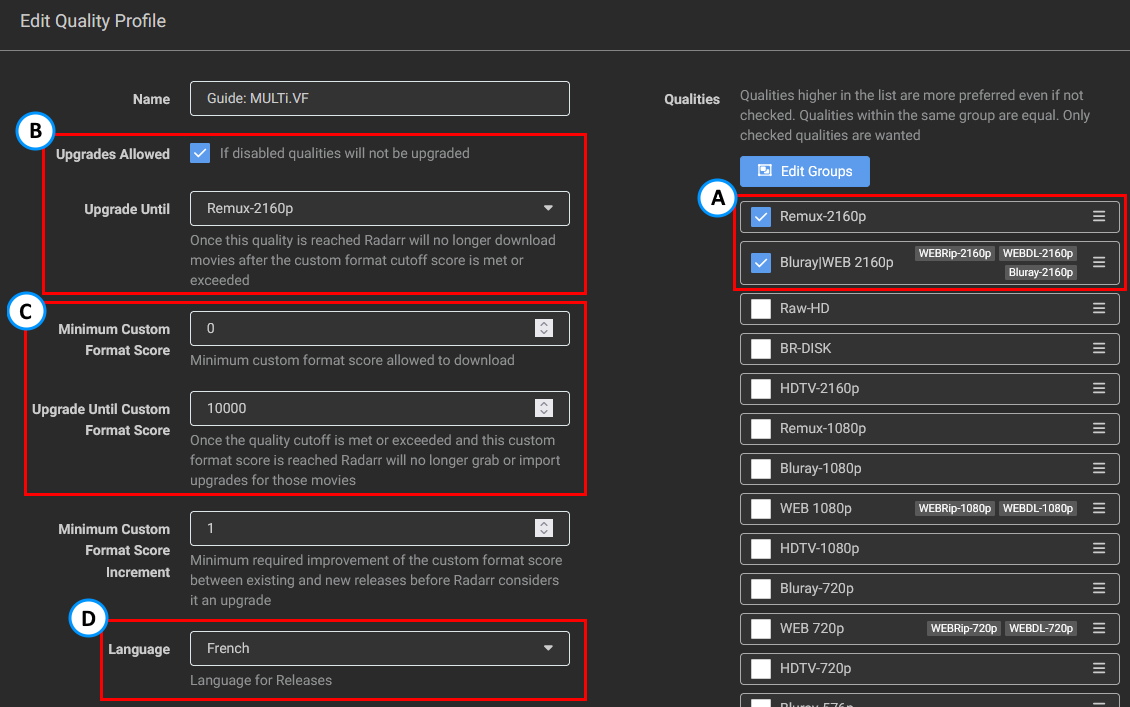Screen dimensions: 1130x707
Task: Click the Name field containing Guide: MULTi.VF
Action: [x=379, y=98]
